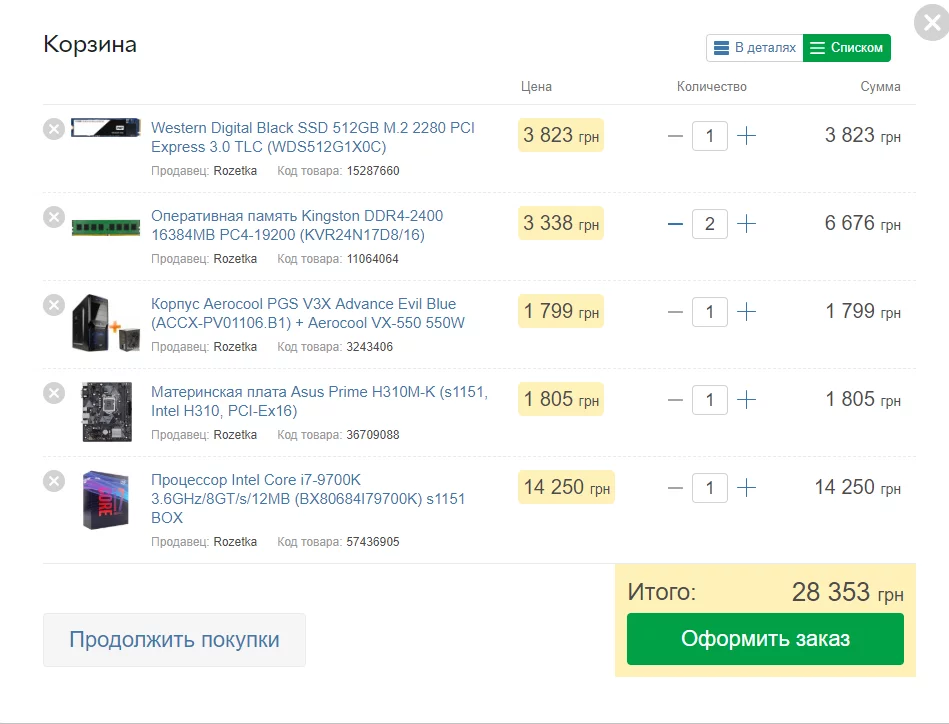This screenshot has width=949, height=724.
Task: Click the 3 823 грн price badge
Action: point(561,135)
